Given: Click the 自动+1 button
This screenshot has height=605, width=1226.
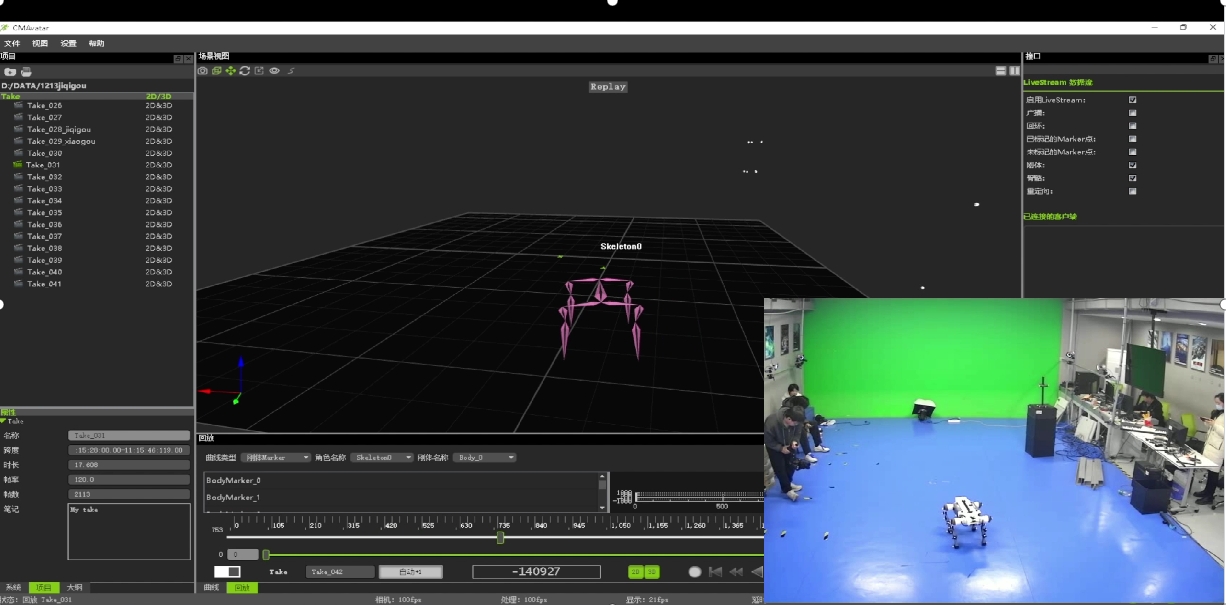Looking at the screenshot, I should coord(410,572).
